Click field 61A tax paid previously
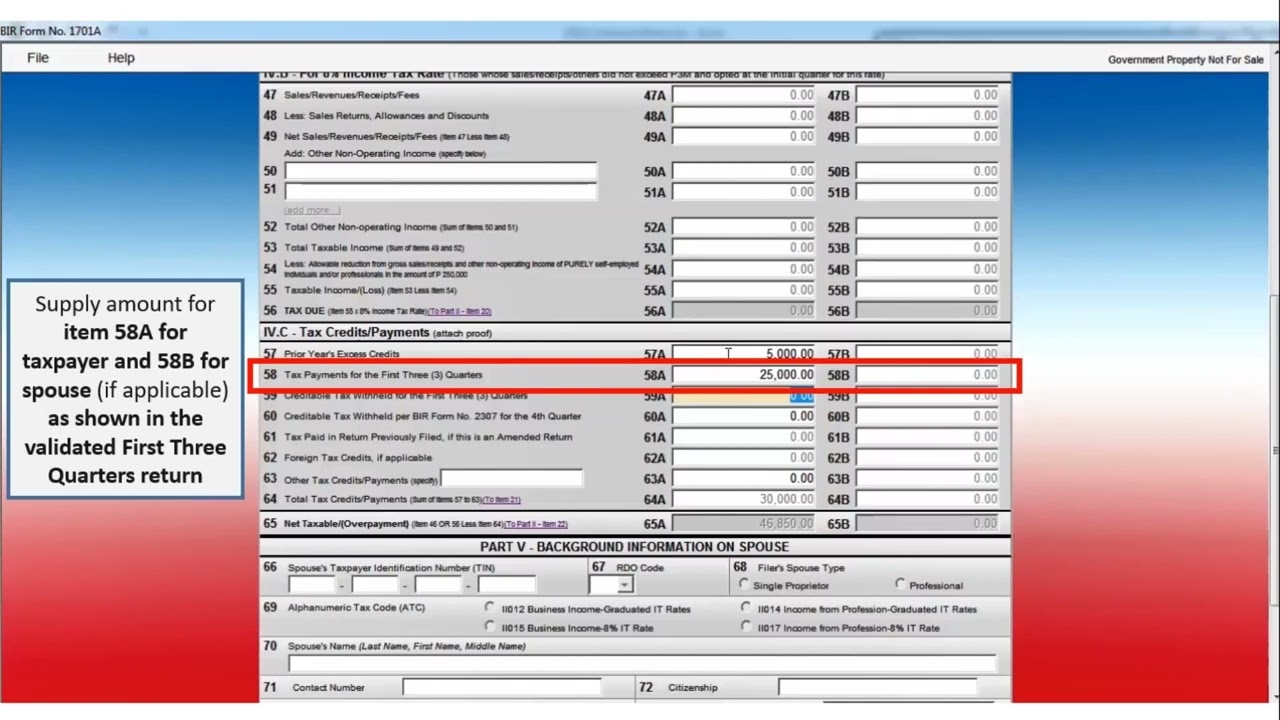This screenshot has height=720, width=1280. coord(745,437)
